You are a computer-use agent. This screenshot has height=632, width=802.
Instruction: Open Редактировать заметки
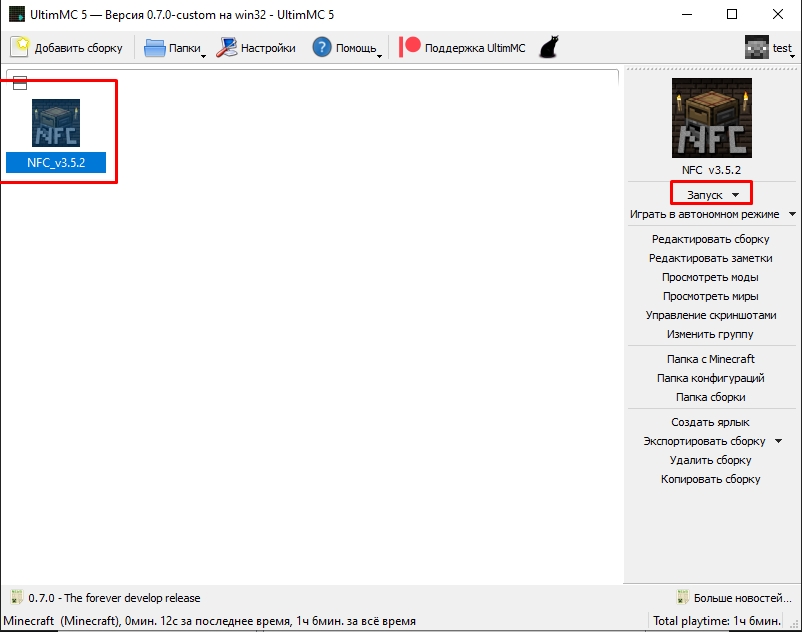click(x=710, y=258)
